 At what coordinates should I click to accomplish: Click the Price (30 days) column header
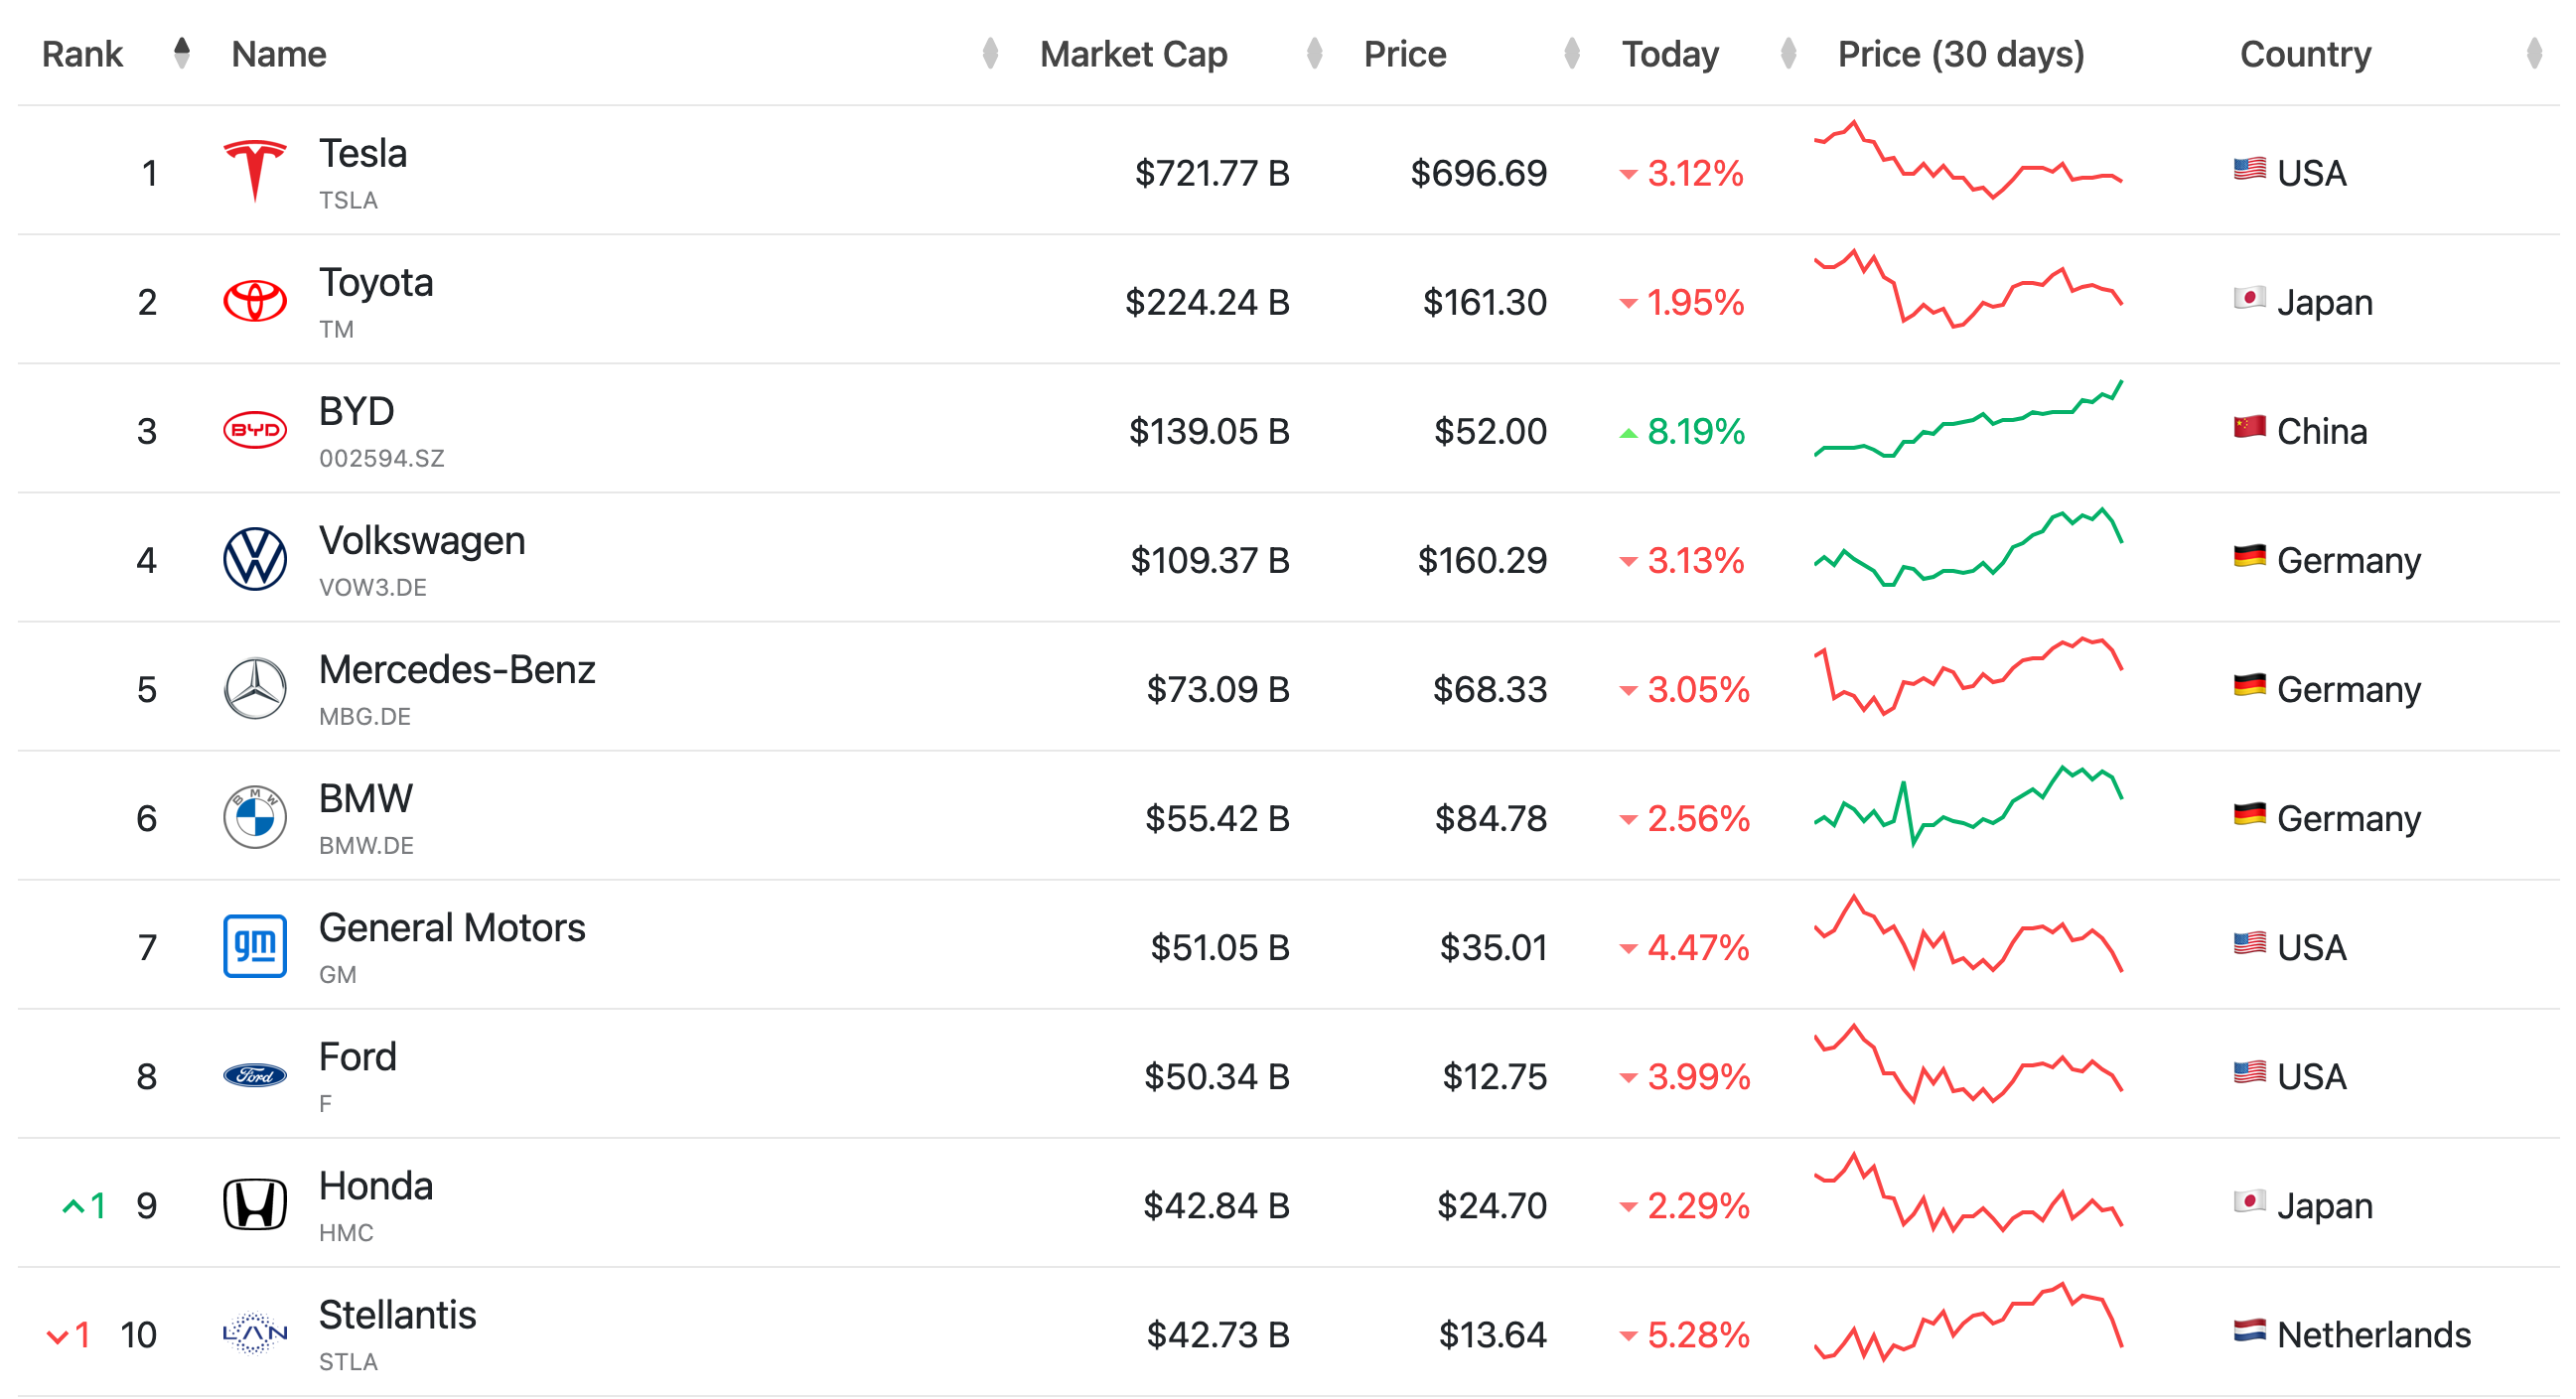pyautogui.click(x=1961, y=54)
